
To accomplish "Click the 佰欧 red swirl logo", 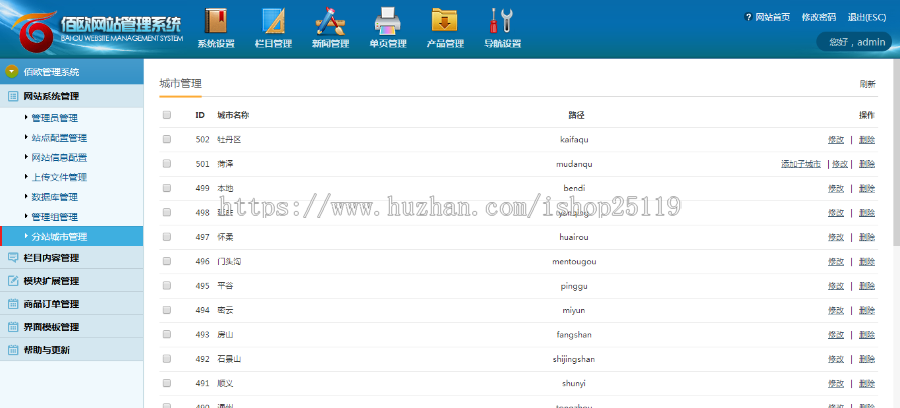I will [x=34, y=32].
